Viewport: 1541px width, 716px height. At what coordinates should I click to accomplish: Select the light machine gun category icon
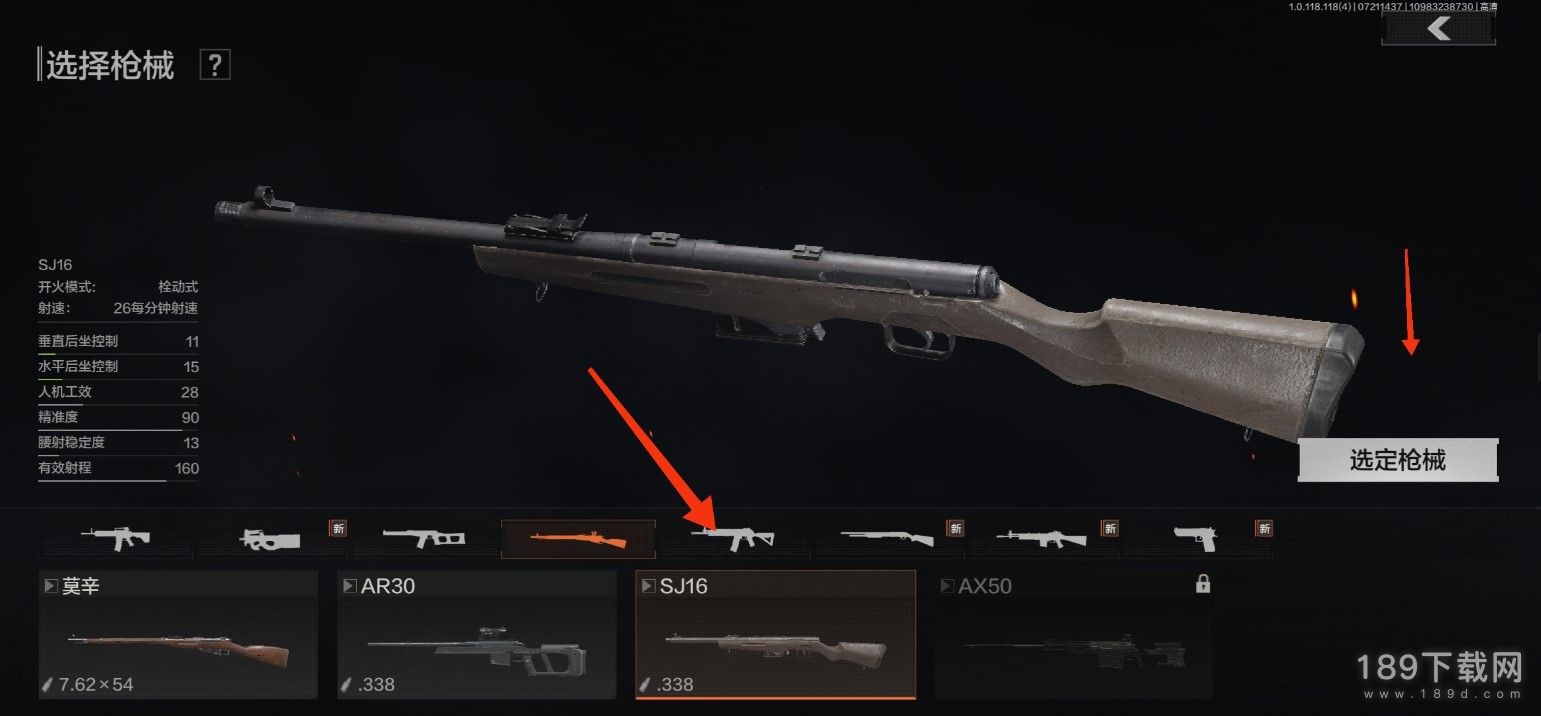tap(1042, 538)
